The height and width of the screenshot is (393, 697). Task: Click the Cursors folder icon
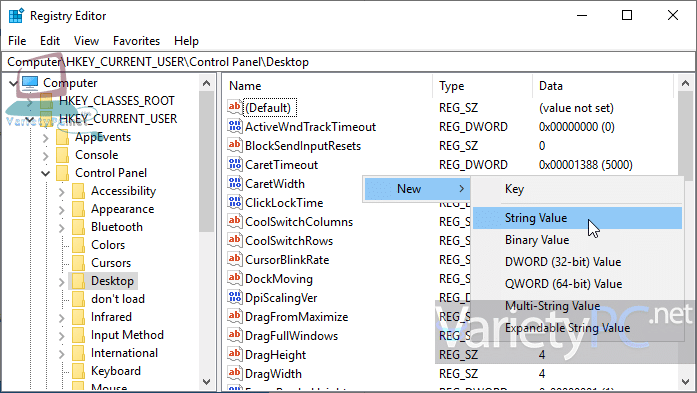point(78,263)
